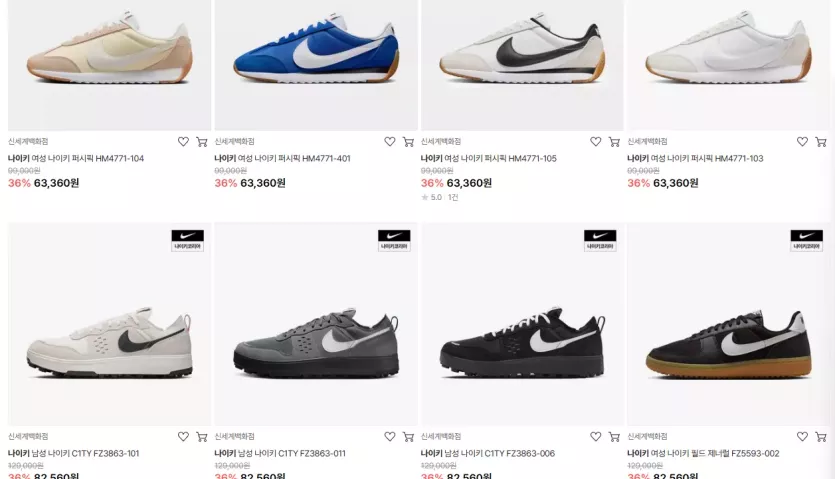This screenshot has width=835, height=479.
Task: Cart icon for 필드 제너럴 FZ5593-002
Action: [821, 437]
